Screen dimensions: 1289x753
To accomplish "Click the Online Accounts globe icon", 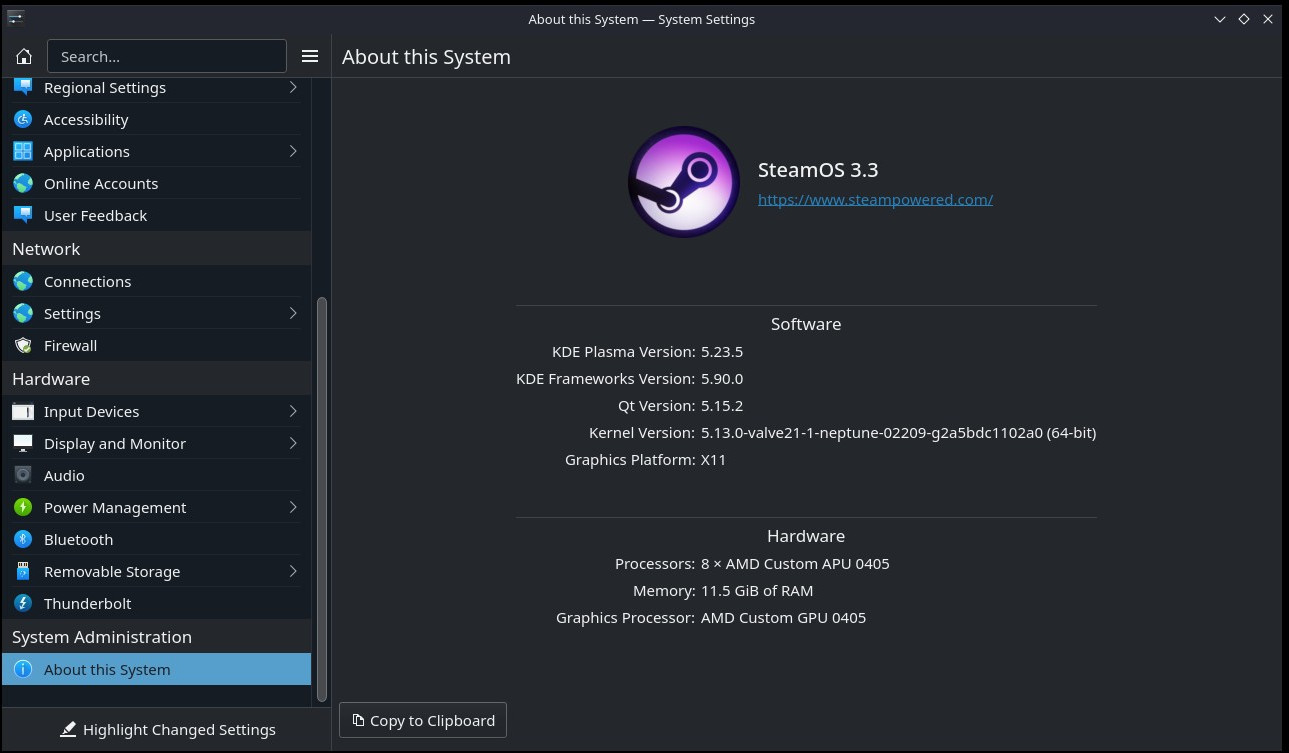I will 23,183.
